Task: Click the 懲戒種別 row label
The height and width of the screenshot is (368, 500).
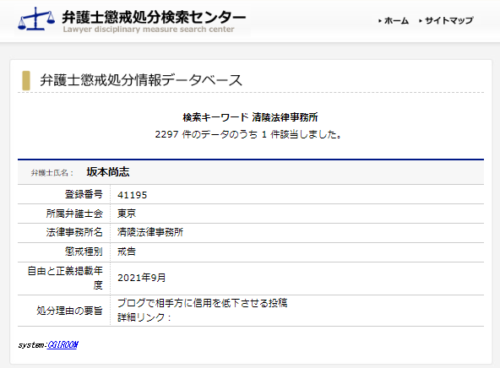Action: (84, 252)
